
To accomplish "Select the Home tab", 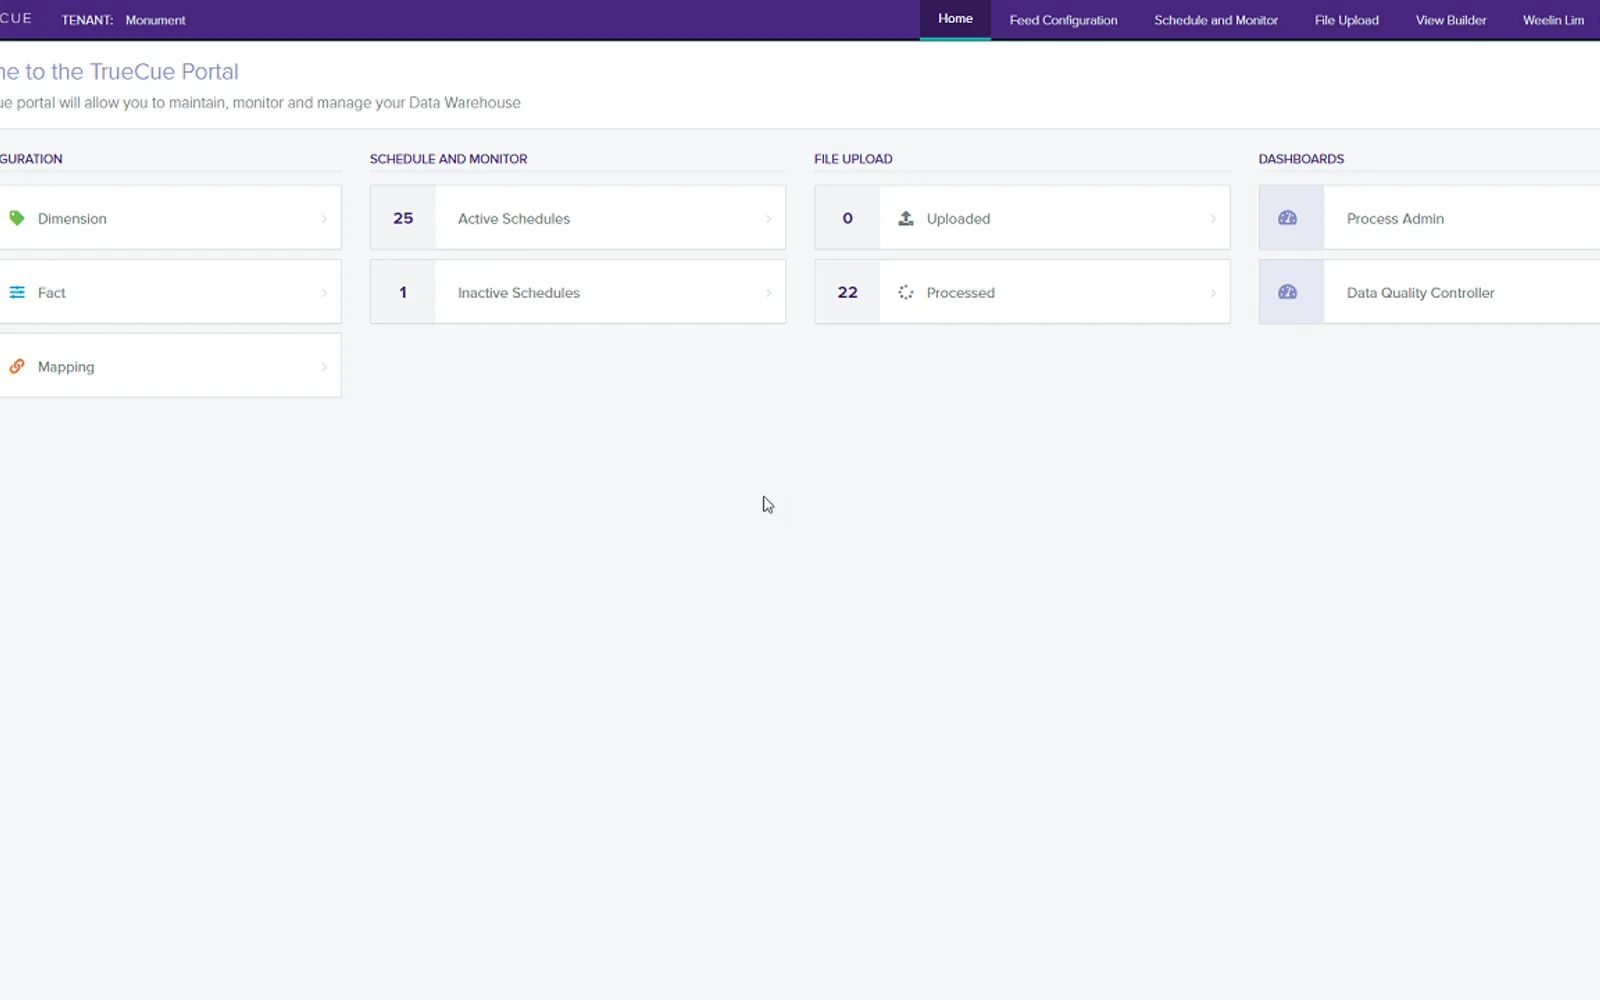I will [955, 19].
